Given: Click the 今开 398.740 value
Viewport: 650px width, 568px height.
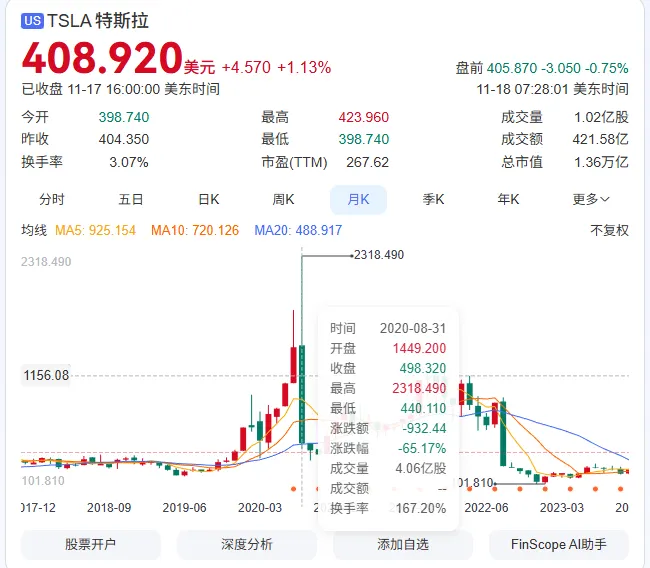Looking at the screenshot, I should tap(124, 117).
